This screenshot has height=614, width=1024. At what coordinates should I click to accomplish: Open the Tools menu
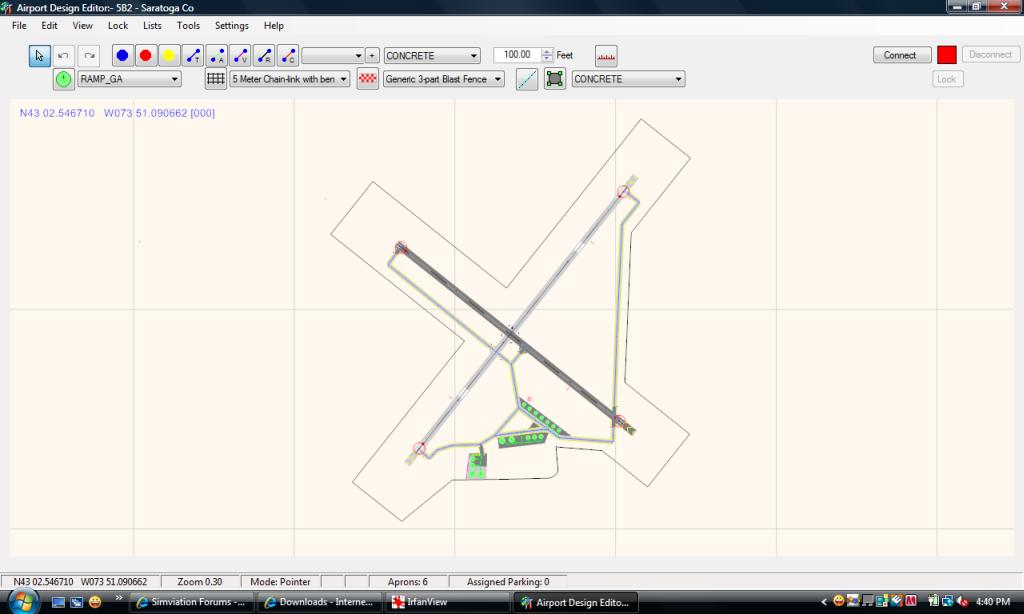pyautogui.click(x=188, y=26)
